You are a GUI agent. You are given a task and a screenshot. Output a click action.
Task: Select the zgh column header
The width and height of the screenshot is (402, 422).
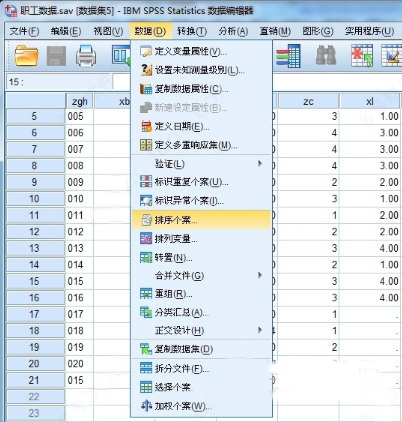click(x=79, y=101)
